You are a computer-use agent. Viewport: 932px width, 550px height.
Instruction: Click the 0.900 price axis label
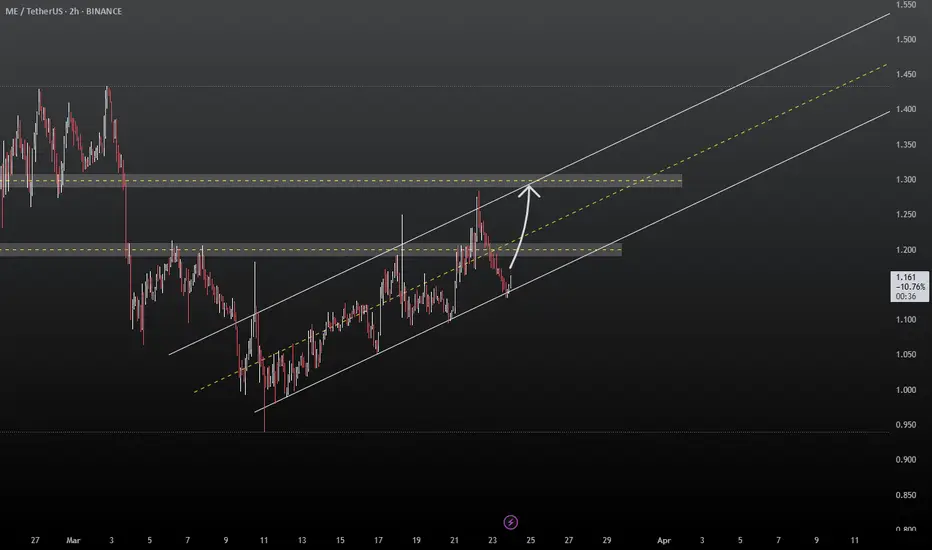906,460
